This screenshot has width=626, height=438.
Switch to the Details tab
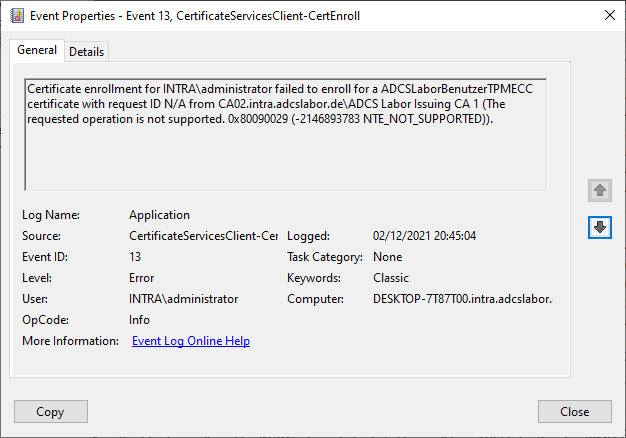coord(86,51)
